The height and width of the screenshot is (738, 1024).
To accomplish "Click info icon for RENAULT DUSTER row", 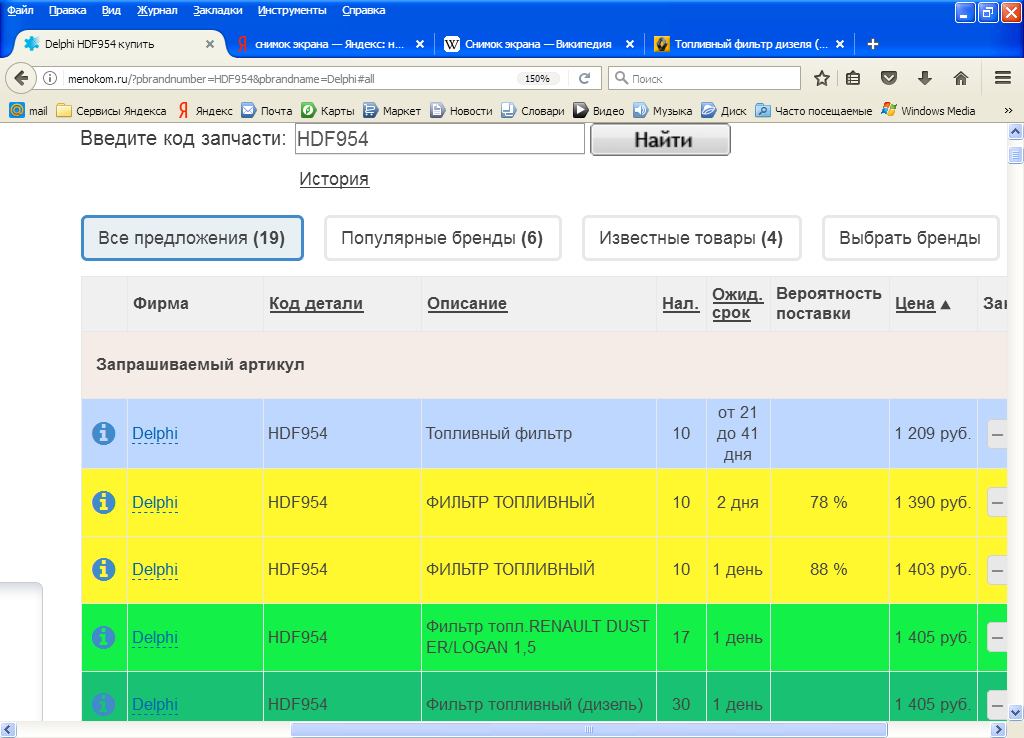I will [x=103, y=637].
